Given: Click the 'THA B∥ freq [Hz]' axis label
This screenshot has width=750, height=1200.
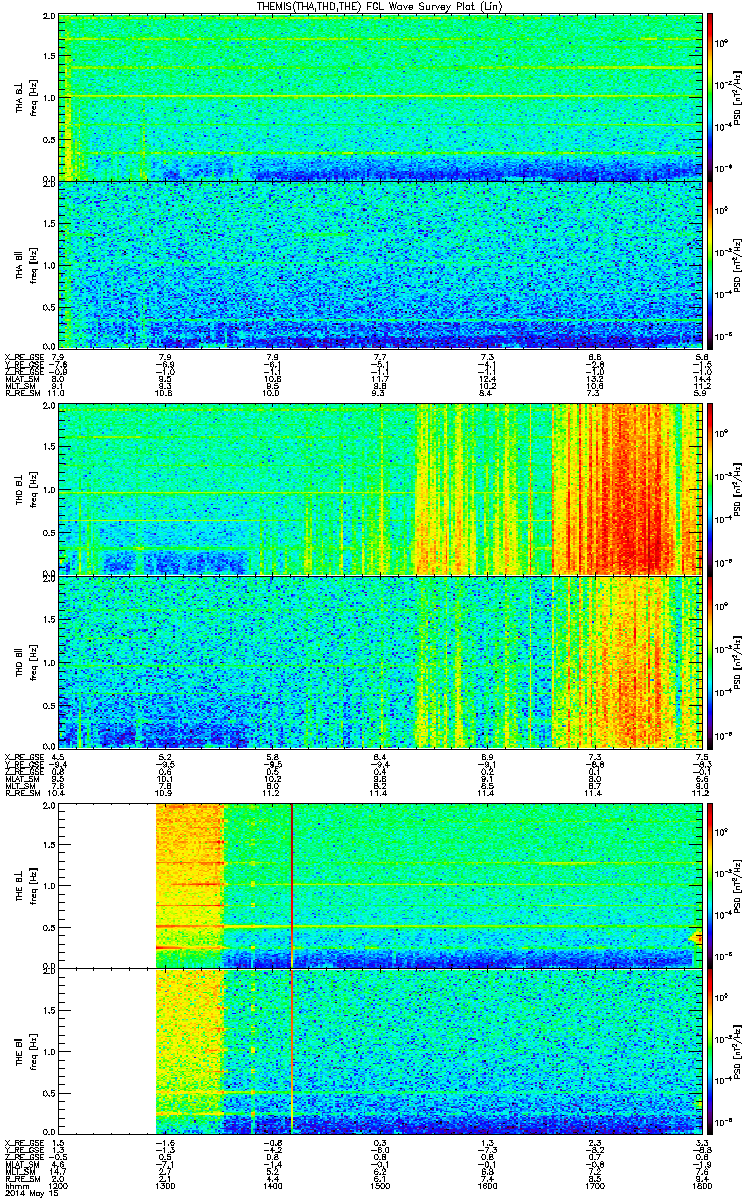Looking at the screenshot, I should pos(25,264).
